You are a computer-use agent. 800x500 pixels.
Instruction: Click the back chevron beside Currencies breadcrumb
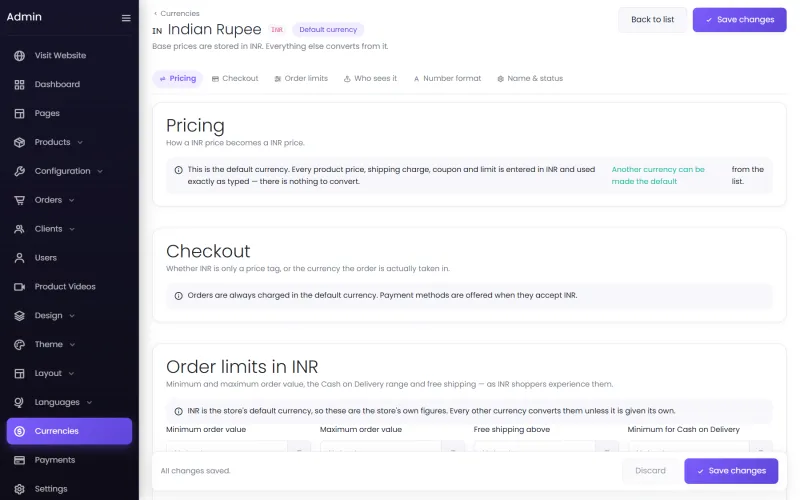[155, 13]
